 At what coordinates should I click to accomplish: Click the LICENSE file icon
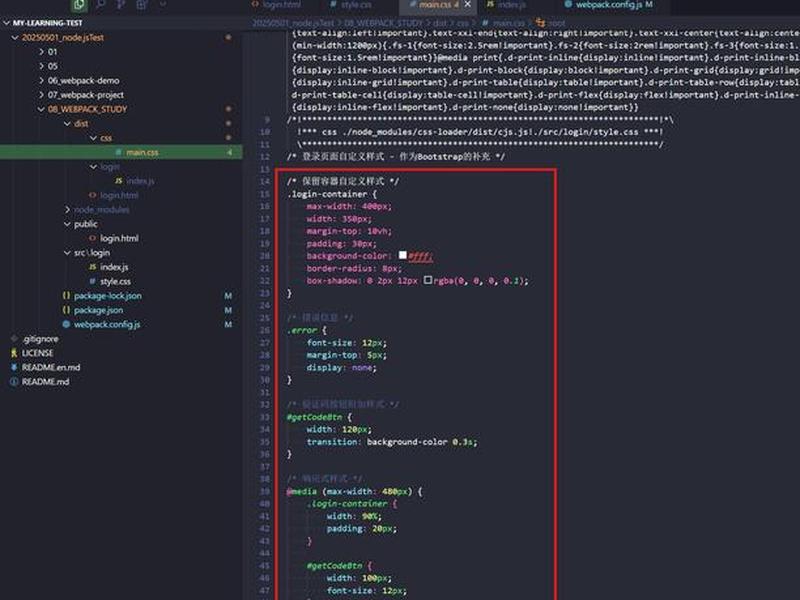14,353
